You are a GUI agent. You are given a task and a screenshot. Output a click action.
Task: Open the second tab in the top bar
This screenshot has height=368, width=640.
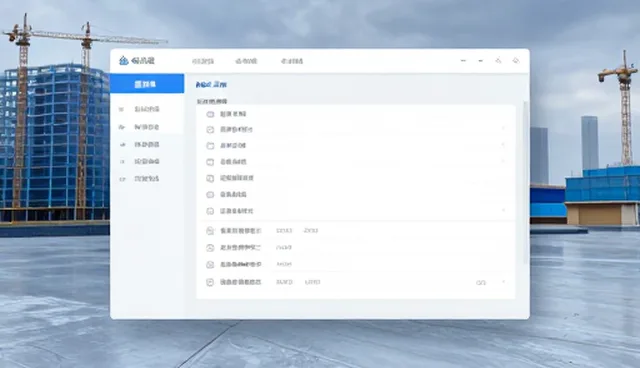246,61
